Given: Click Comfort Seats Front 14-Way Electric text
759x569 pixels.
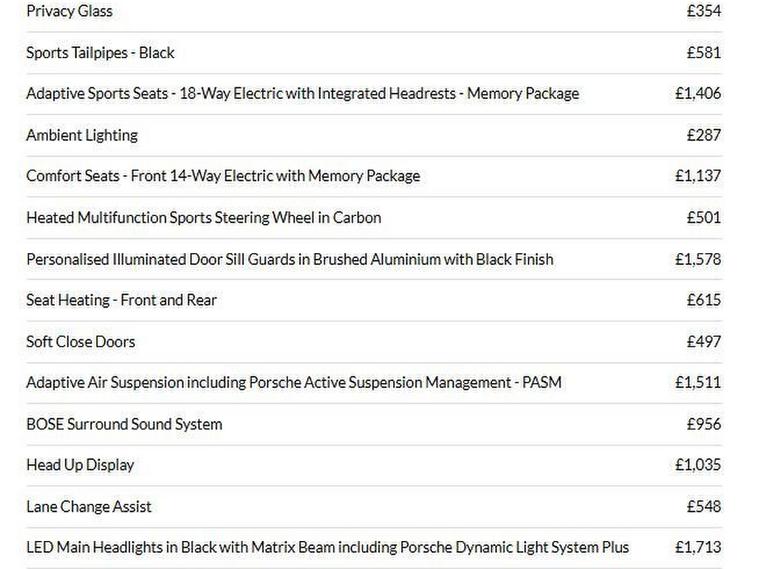Looking at the screenshot, I should (x=223, y=176).
